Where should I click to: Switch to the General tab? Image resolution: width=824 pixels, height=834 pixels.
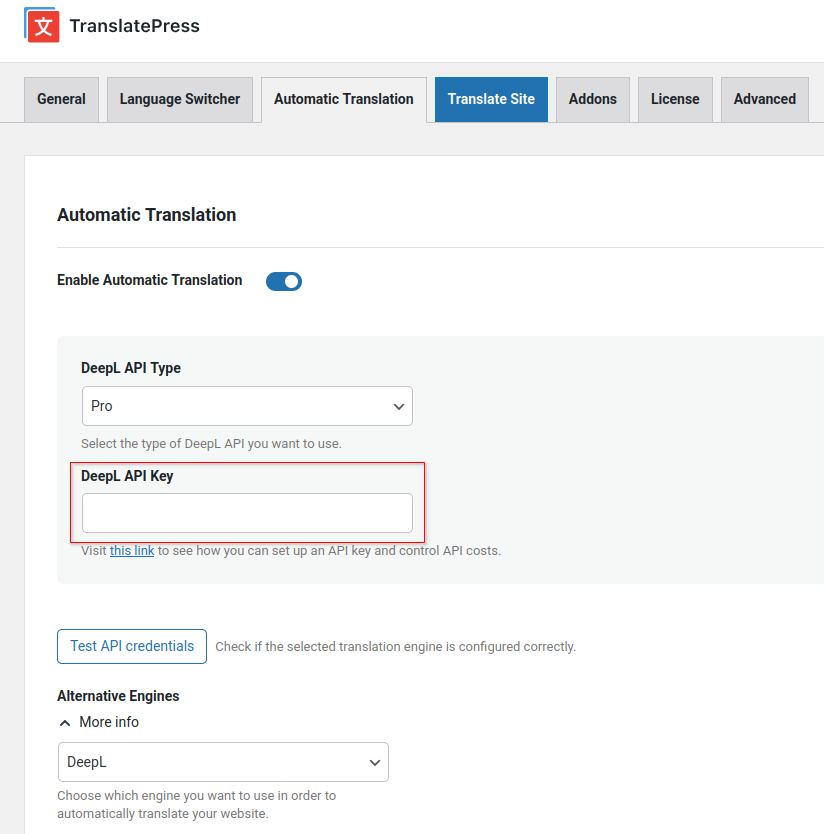[x=61, y=99]
